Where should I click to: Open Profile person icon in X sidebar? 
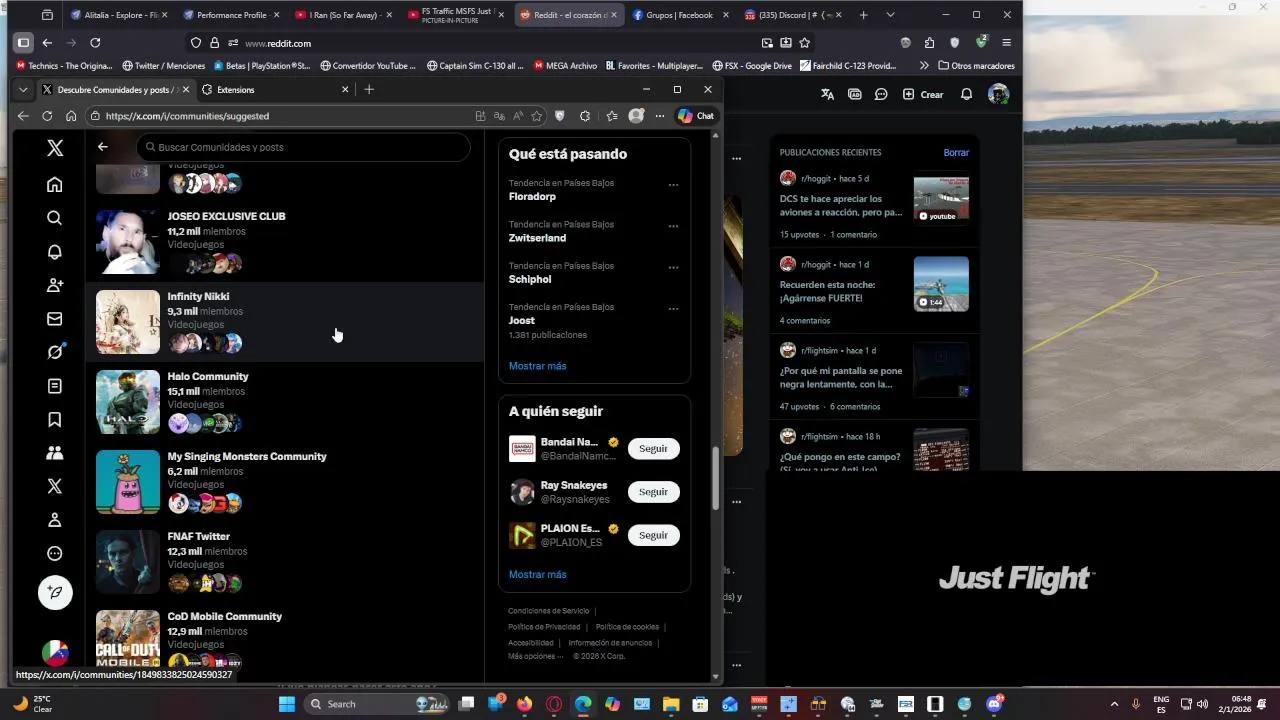(55, 520)
